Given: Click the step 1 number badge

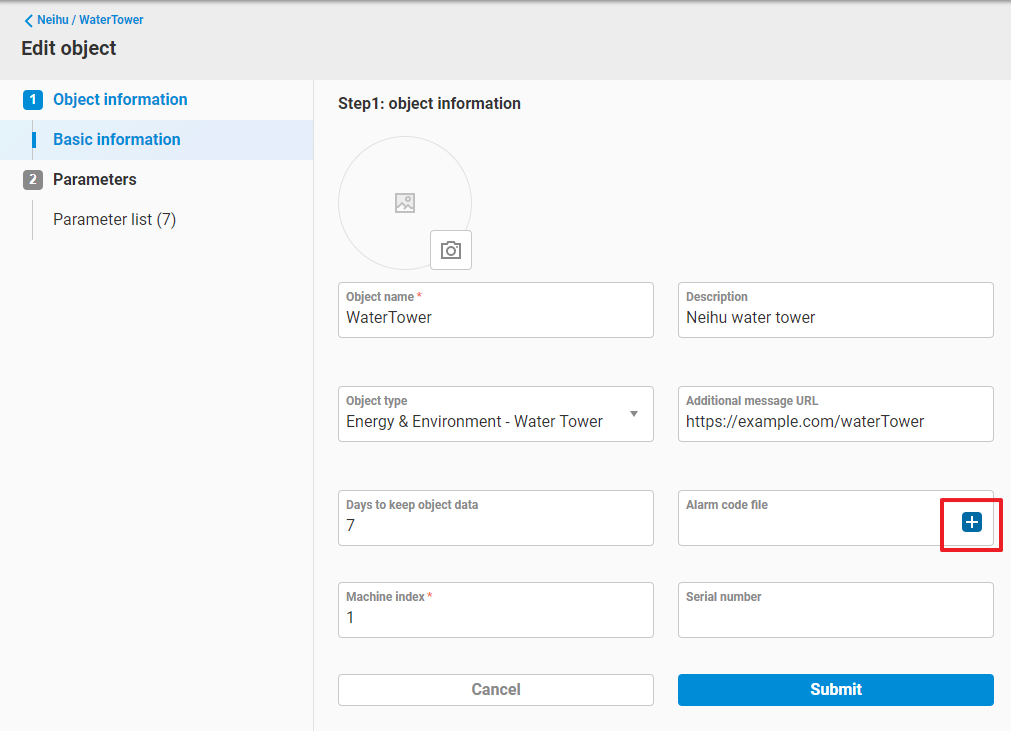Looking at the screenshot, I should [33, 100].
